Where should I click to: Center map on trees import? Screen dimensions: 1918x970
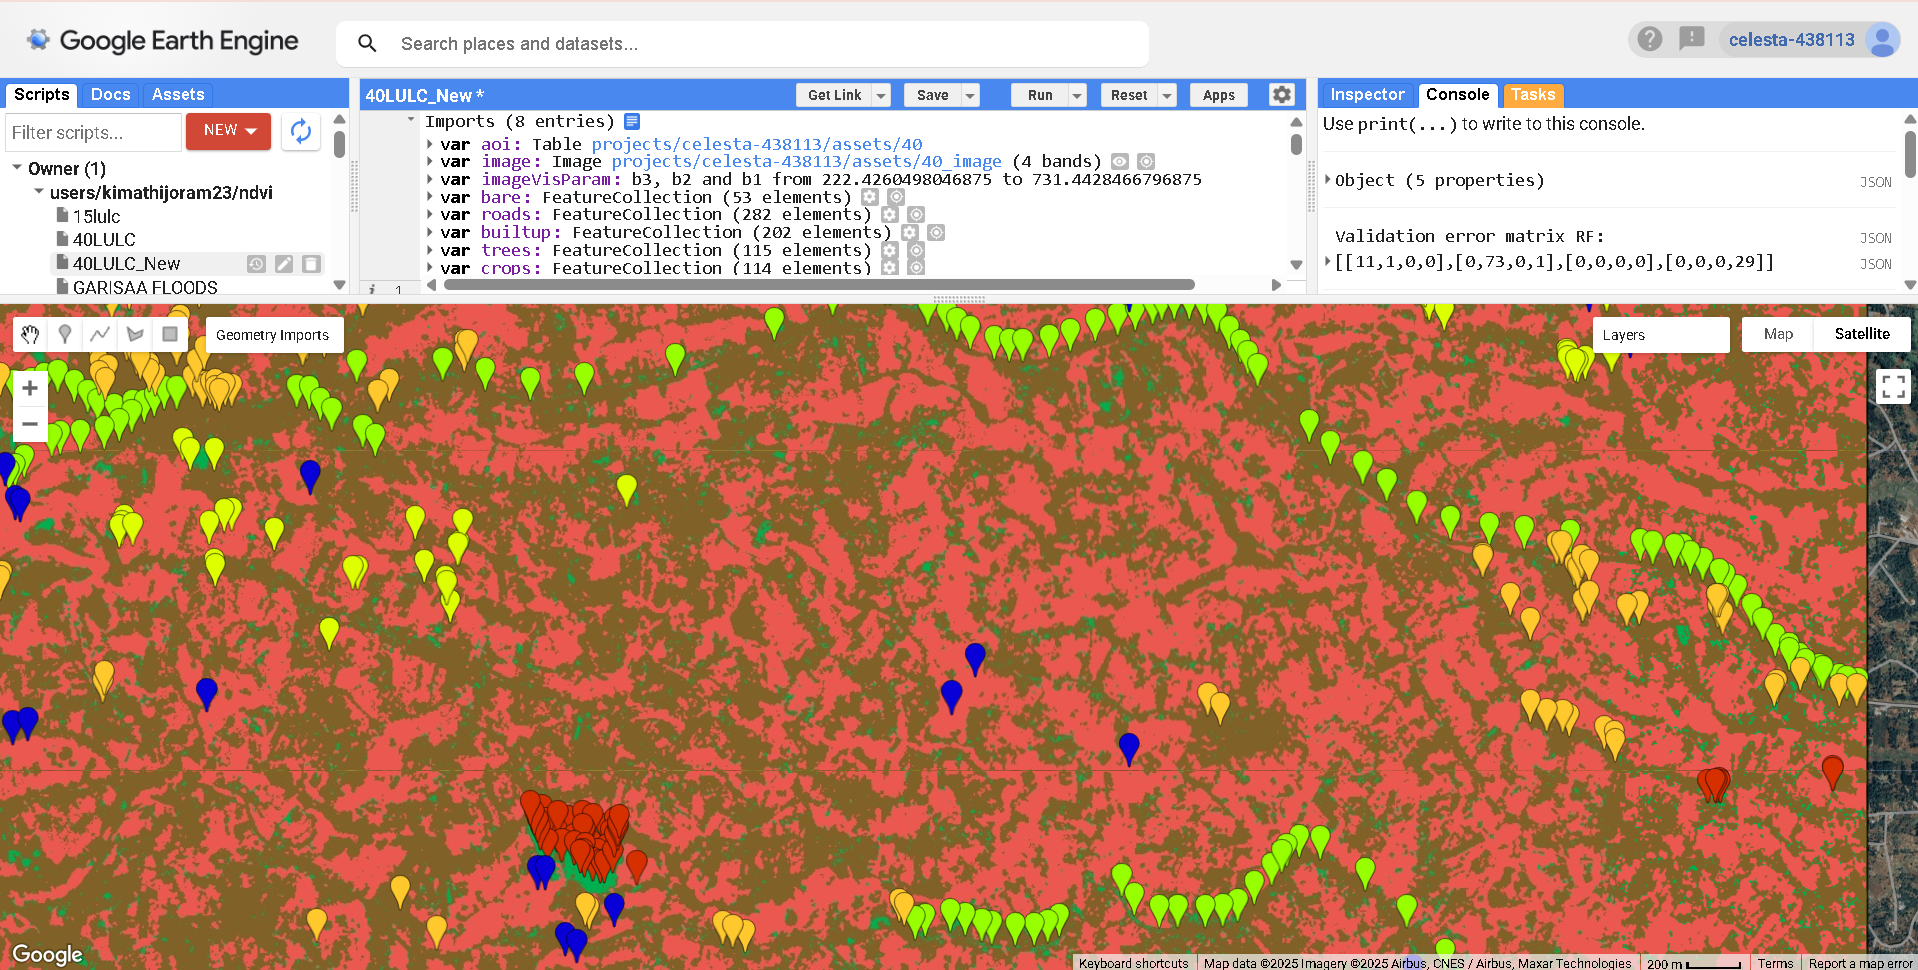tap(916, 250)
